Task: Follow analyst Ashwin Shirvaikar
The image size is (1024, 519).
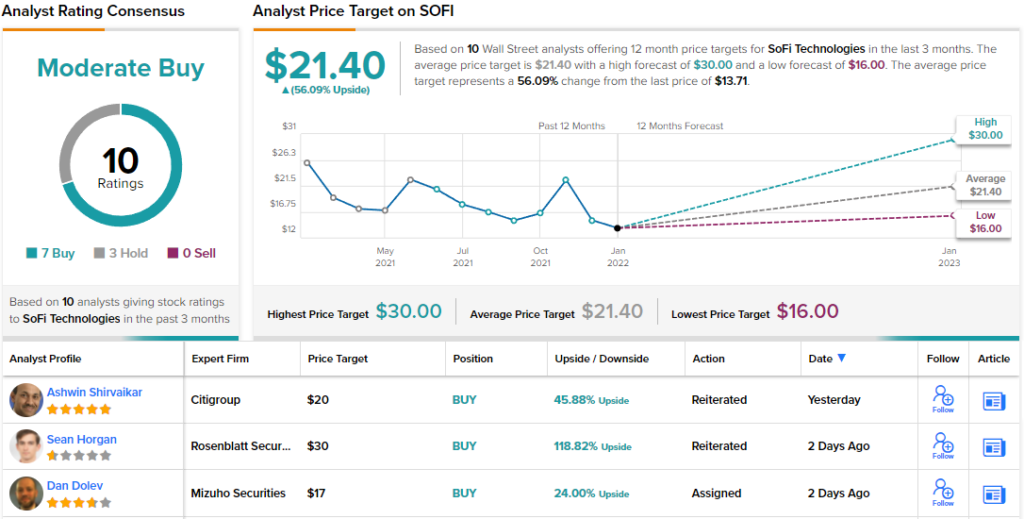Action: (943, 398)
